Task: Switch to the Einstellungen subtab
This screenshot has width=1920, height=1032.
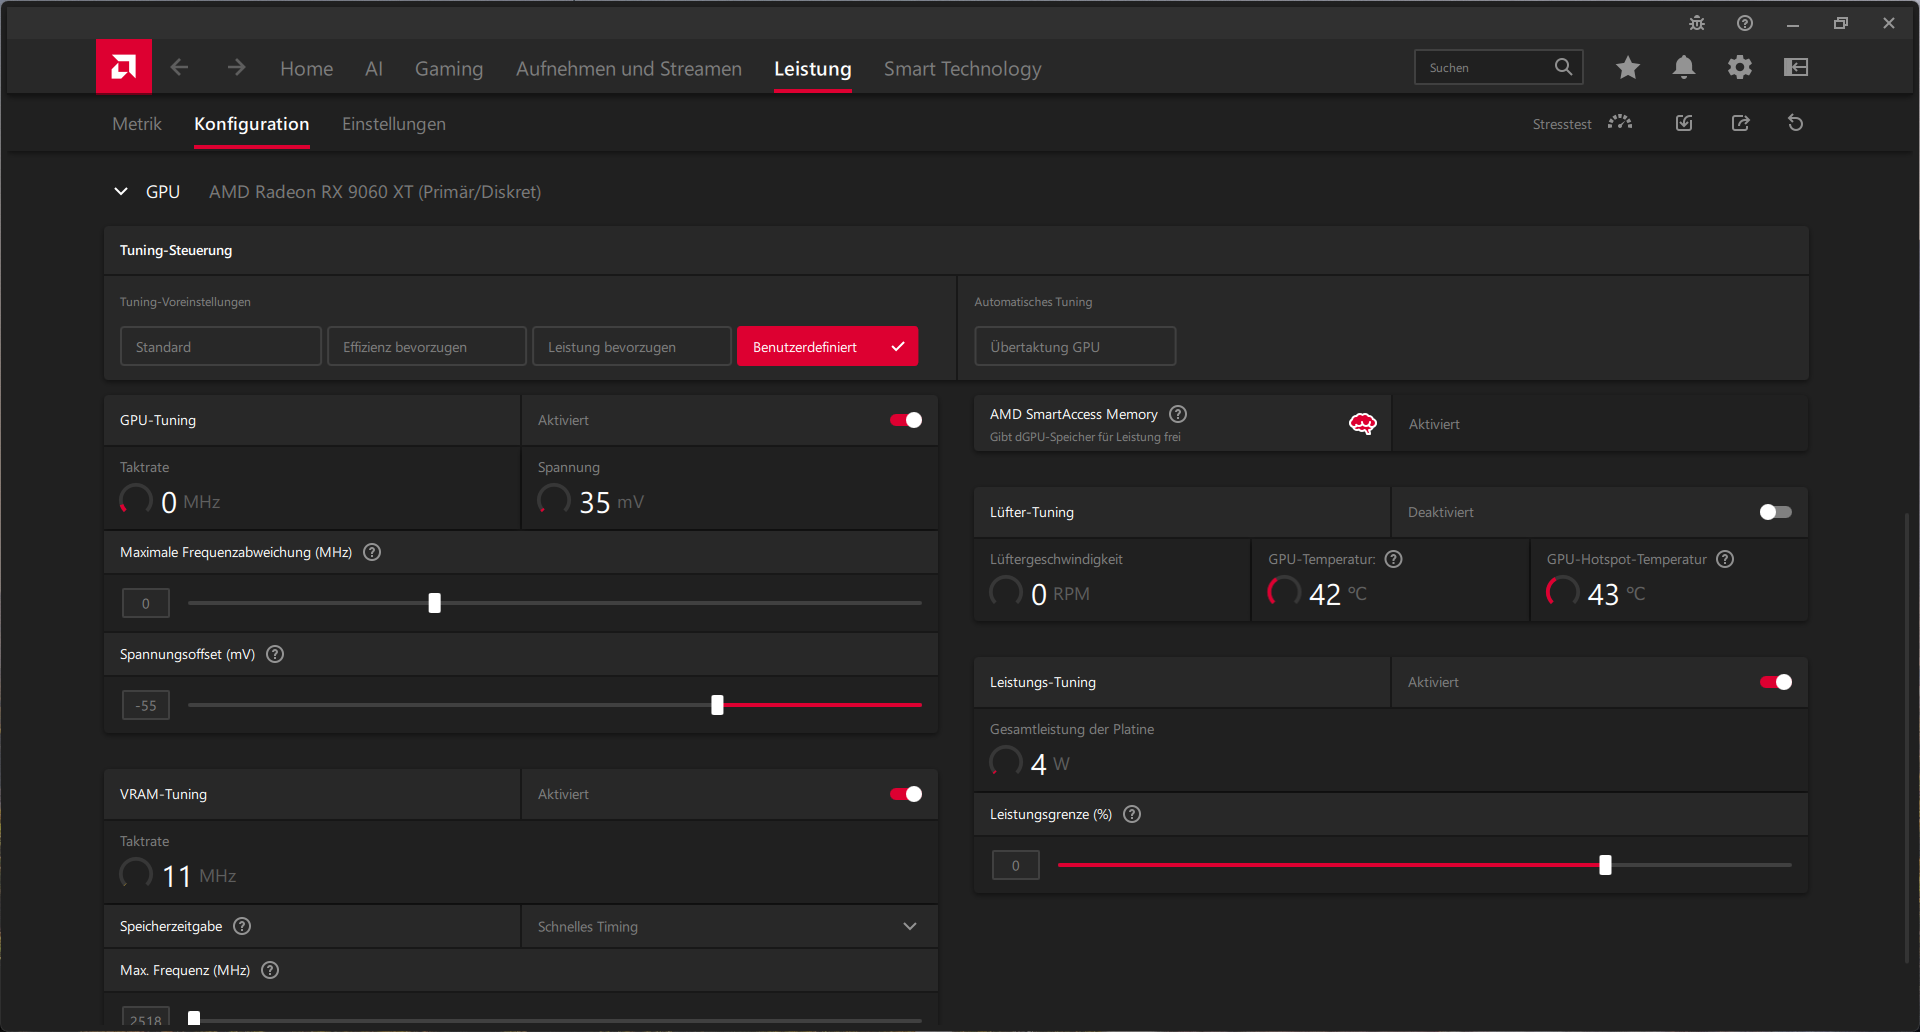Action: (394, 124)
